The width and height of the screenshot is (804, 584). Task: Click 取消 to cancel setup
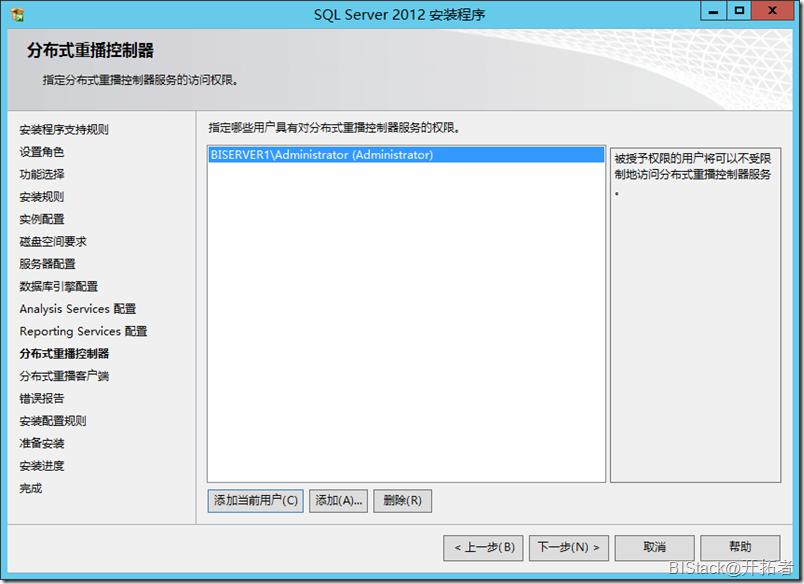pyautogui.click(x=654, y=548)
